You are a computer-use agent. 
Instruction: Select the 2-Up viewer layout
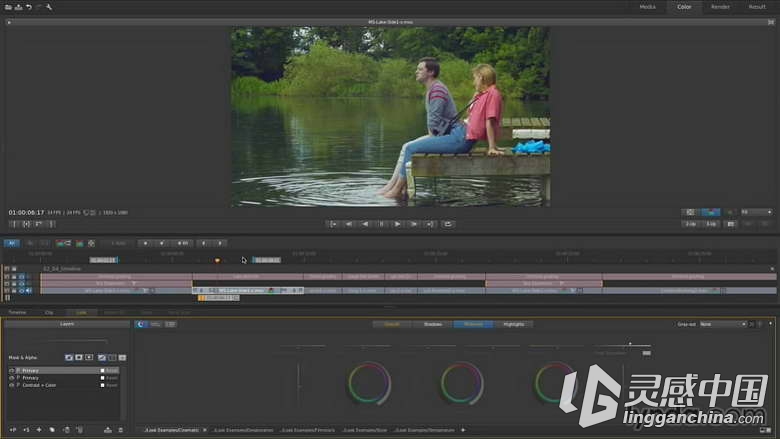[x=690, y=224]
